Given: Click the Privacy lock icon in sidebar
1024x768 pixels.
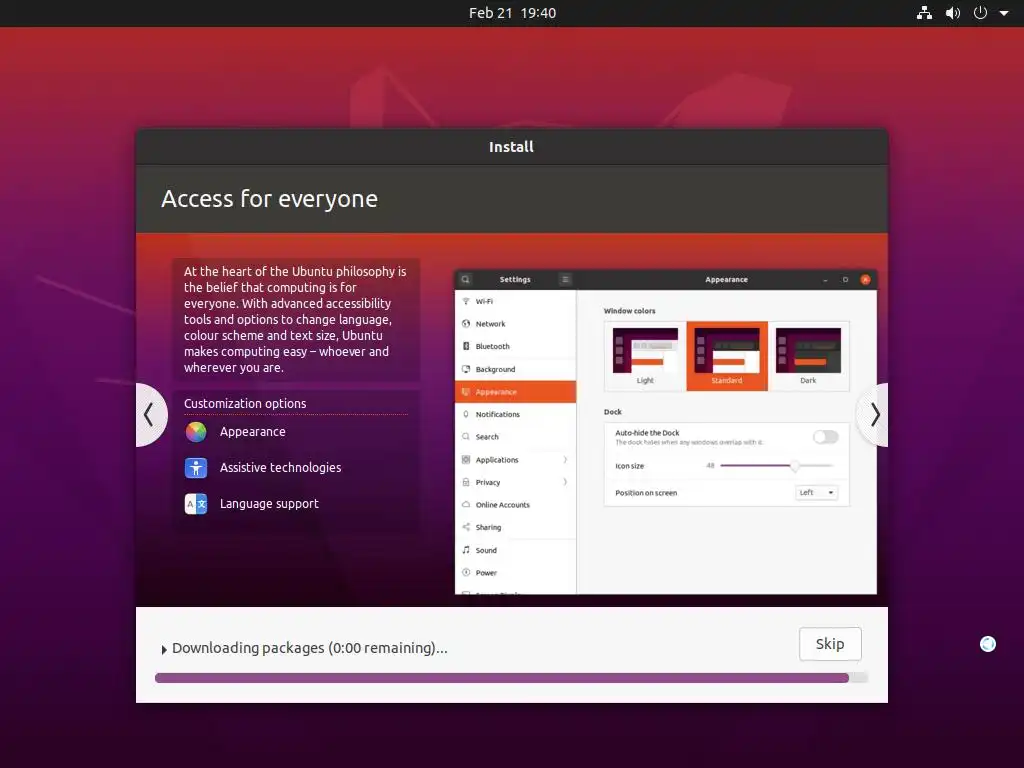Looking at the screenshot, I should pos(466,482).
